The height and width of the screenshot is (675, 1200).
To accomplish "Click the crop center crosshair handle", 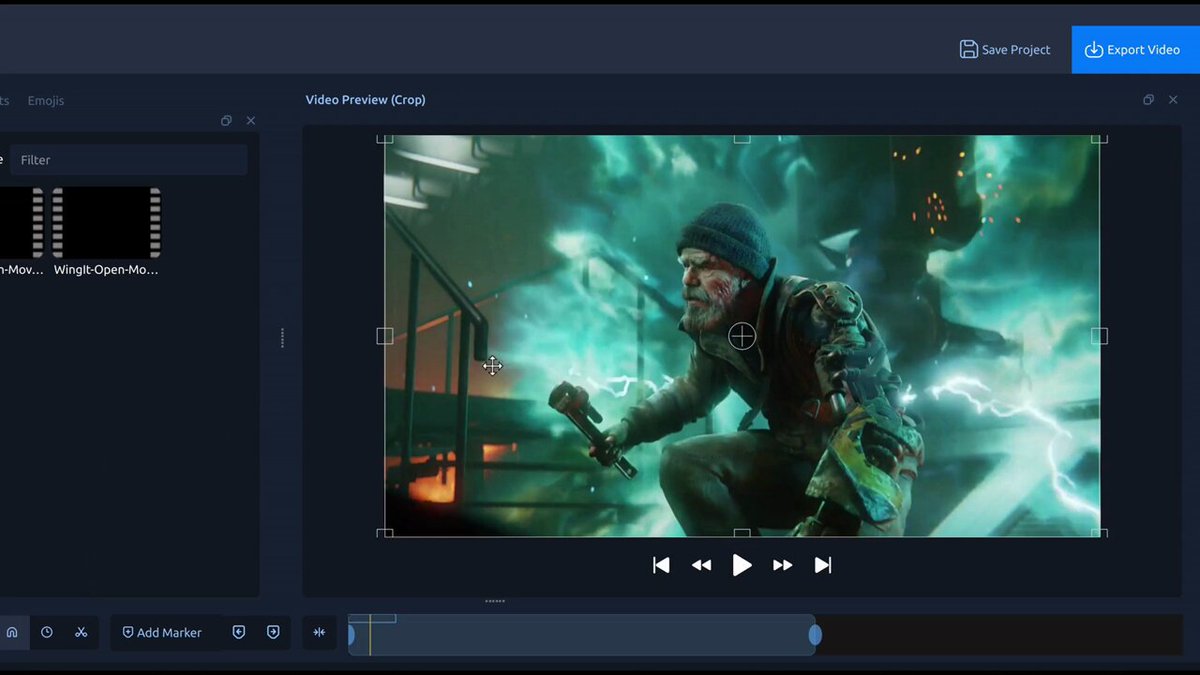I will point(742,336).
